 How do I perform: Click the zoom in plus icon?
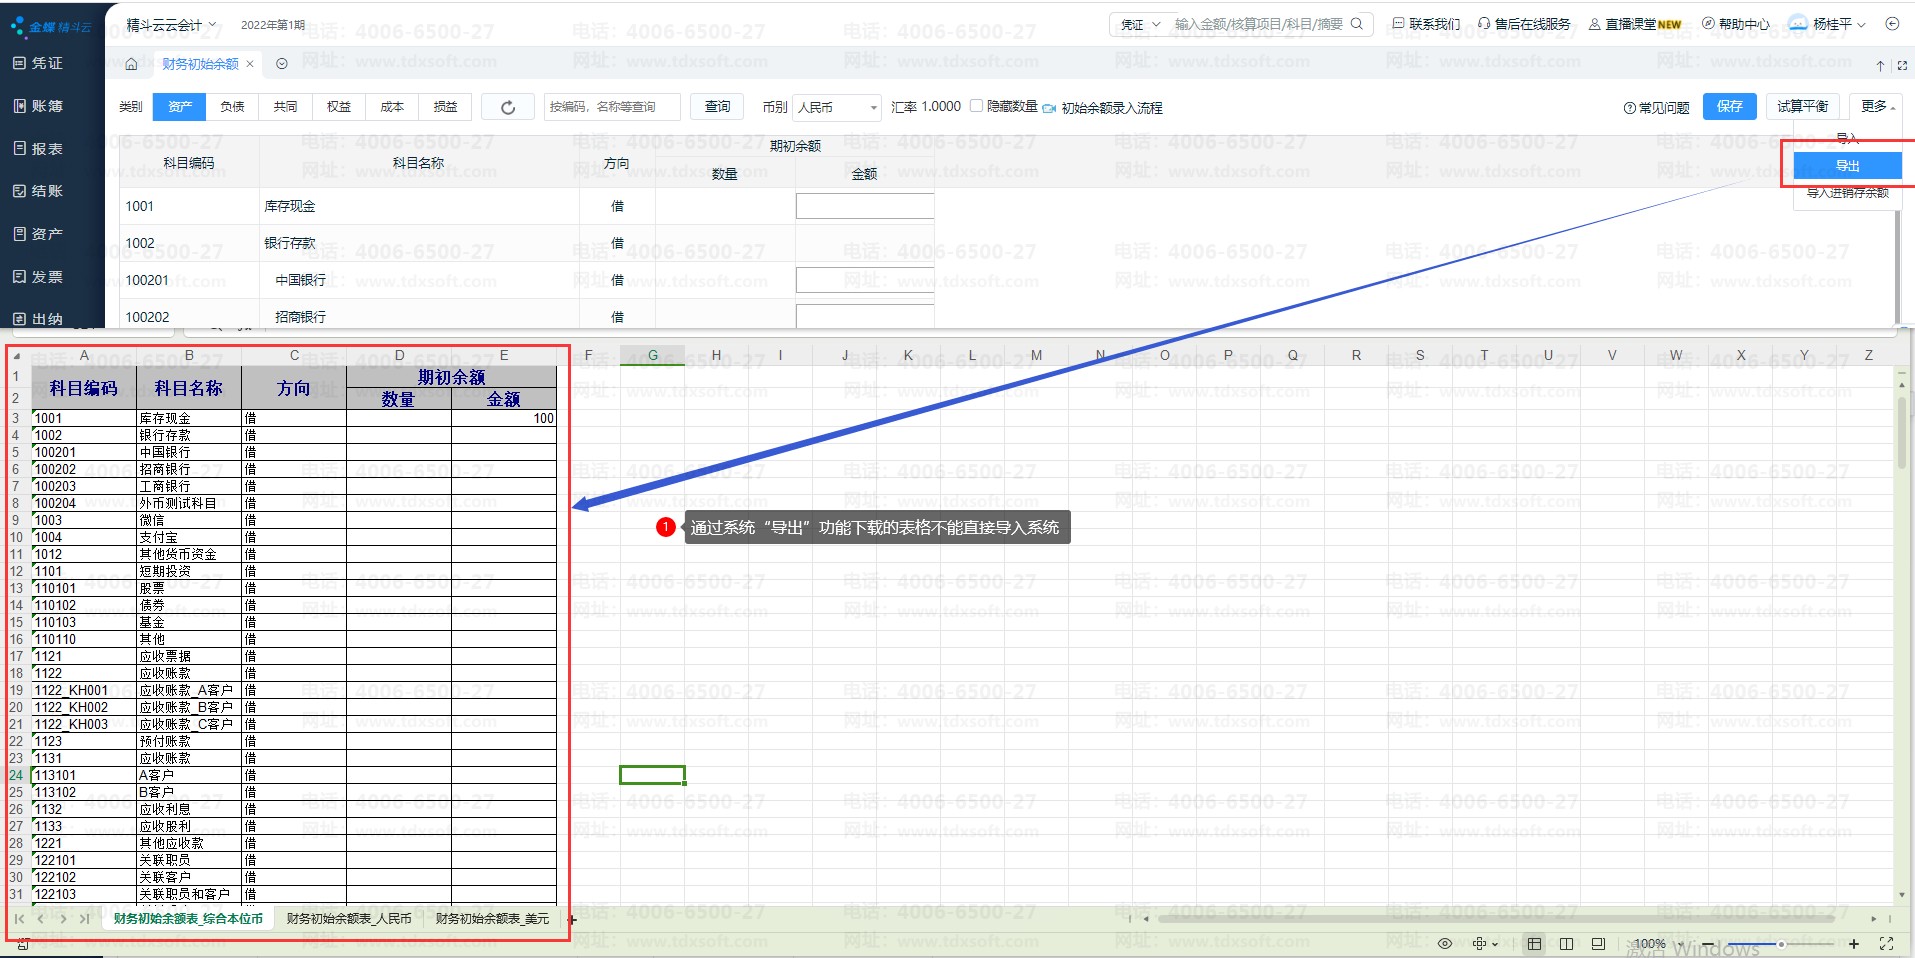click(x=1853, y=943)
